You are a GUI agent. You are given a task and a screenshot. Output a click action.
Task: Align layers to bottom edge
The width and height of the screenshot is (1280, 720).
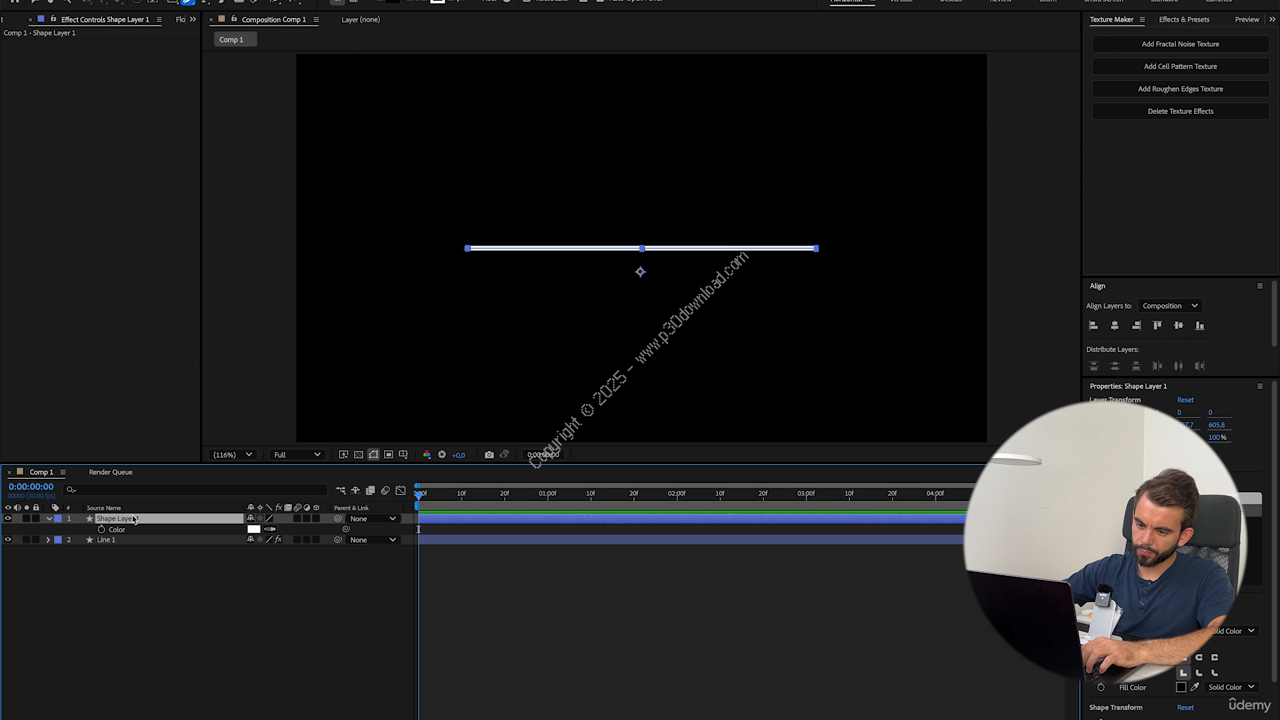[1200, 325]
